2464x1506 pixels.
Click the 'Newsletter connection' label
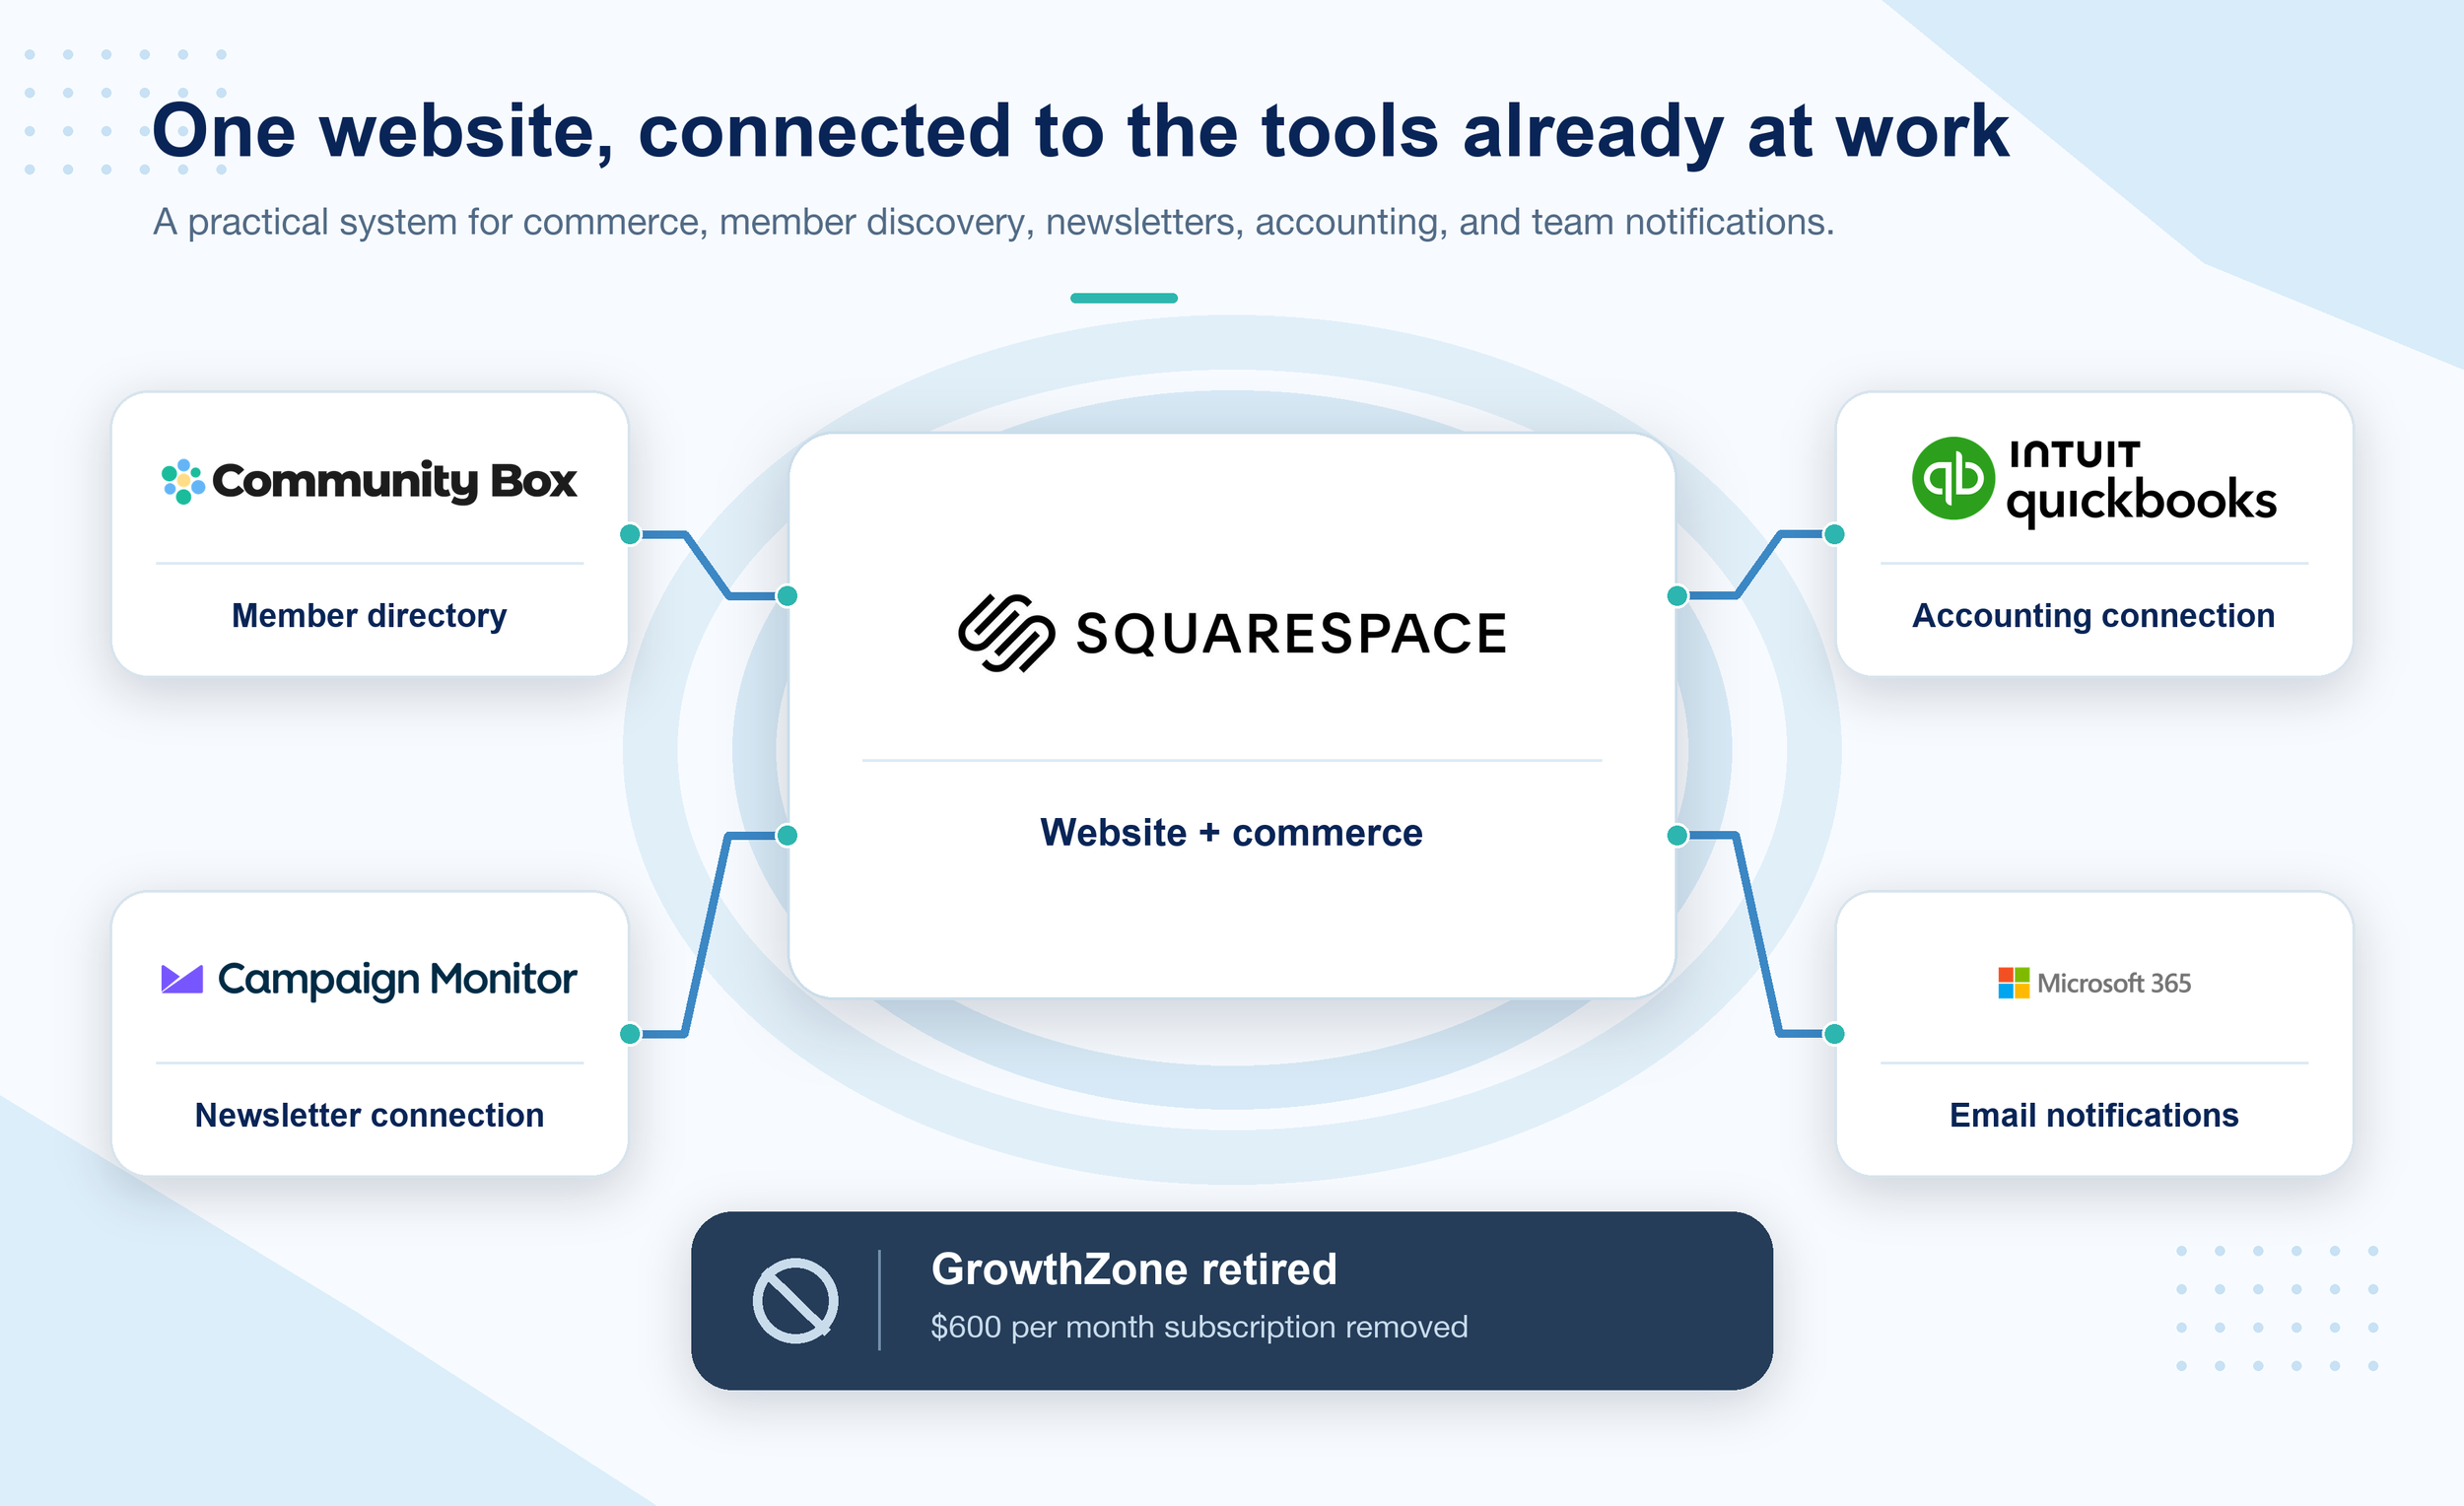coord(369,1115)
